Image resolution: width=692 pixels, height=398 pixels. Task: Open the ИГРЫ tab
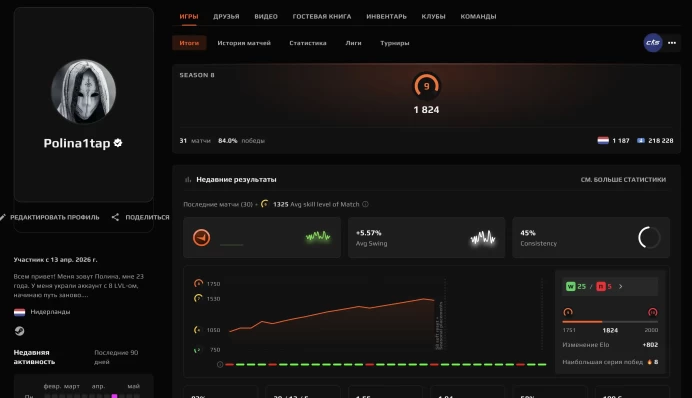(188, 16)
